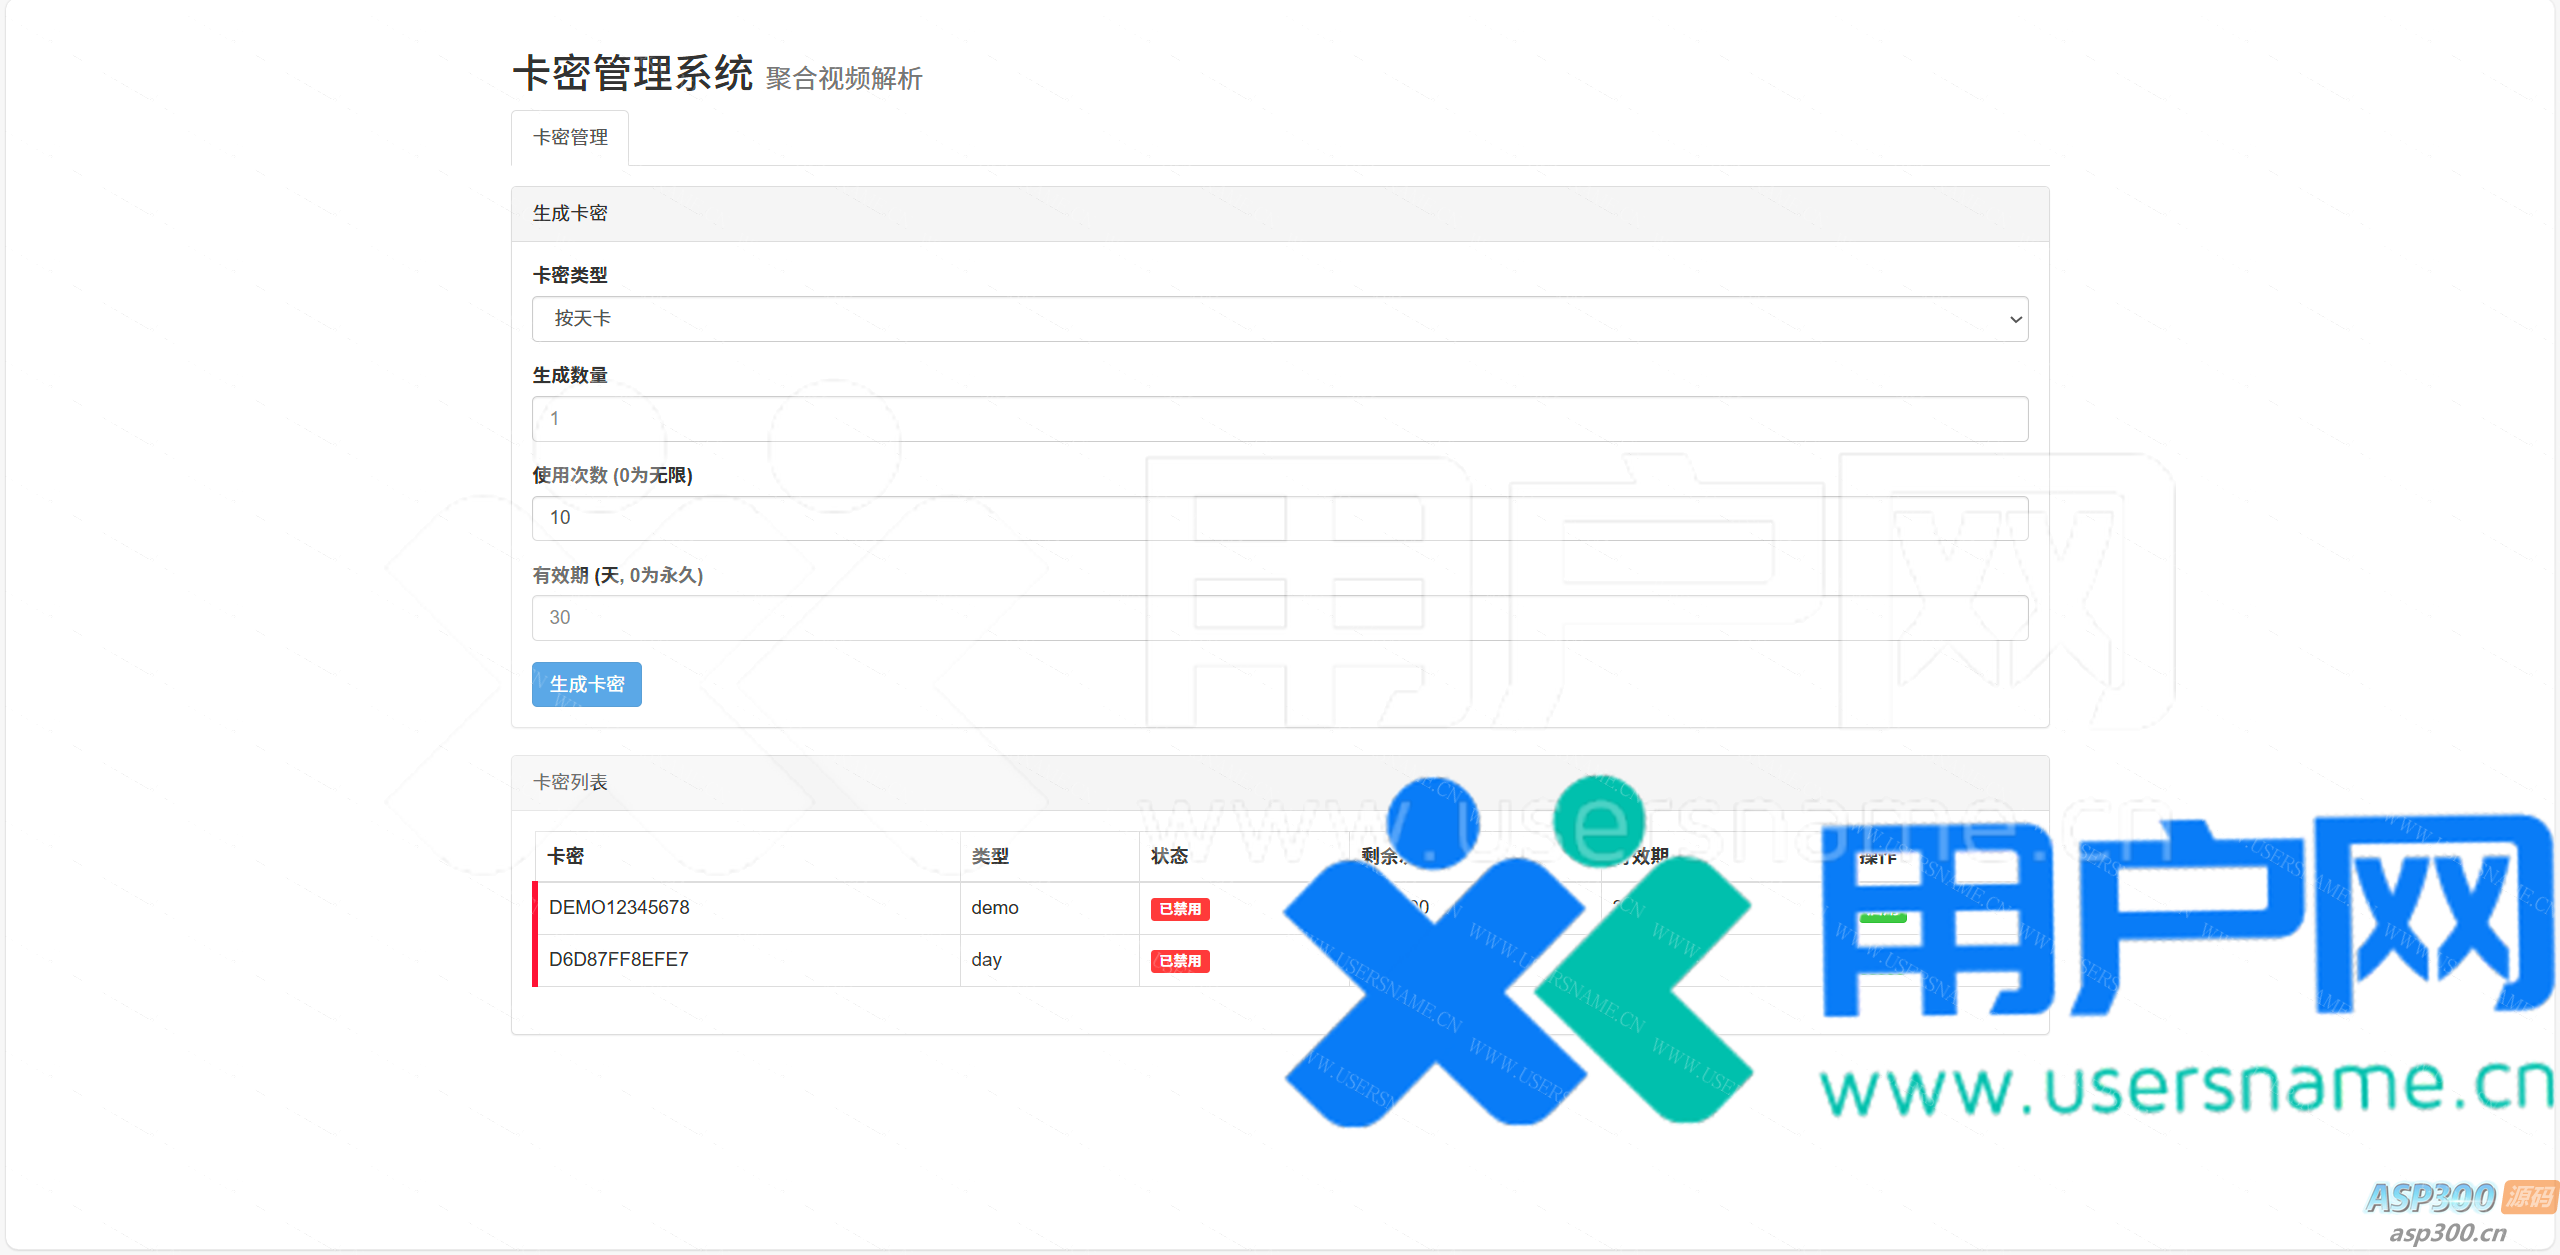The image size is (2560, 1255).
Task: Click the www.usersname.cn watermark text
Action: (2185, 1088)
